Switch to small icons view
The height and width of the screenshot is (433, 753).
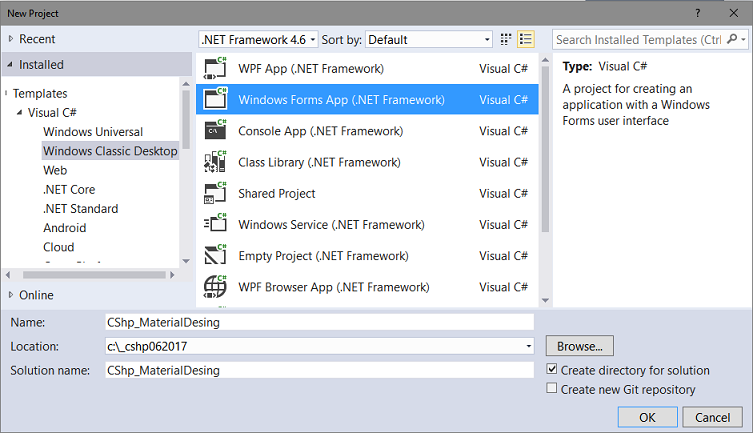(505, 39)
